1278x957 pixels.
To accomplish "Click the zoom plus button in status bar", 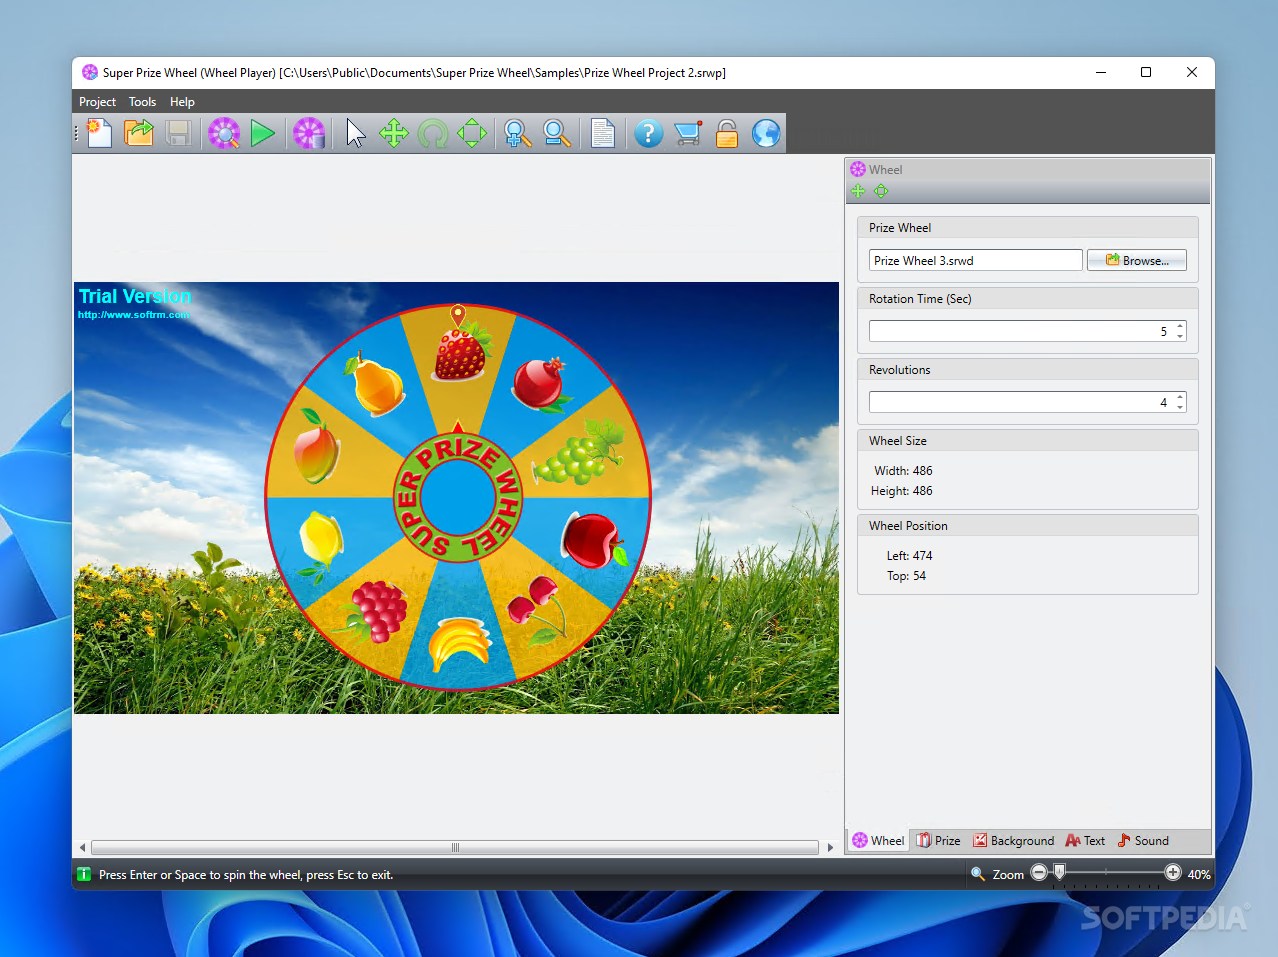I will tap(1173, 873).
